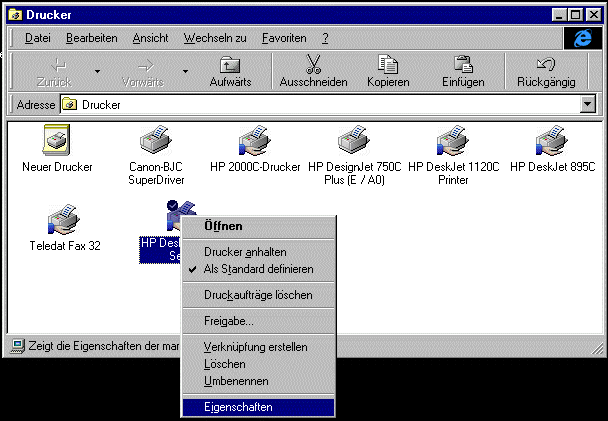This screenshot has height=421, width=608.
Task: Click into the Adresse input field
Action: pyautogui.click(x=320, y=104)
